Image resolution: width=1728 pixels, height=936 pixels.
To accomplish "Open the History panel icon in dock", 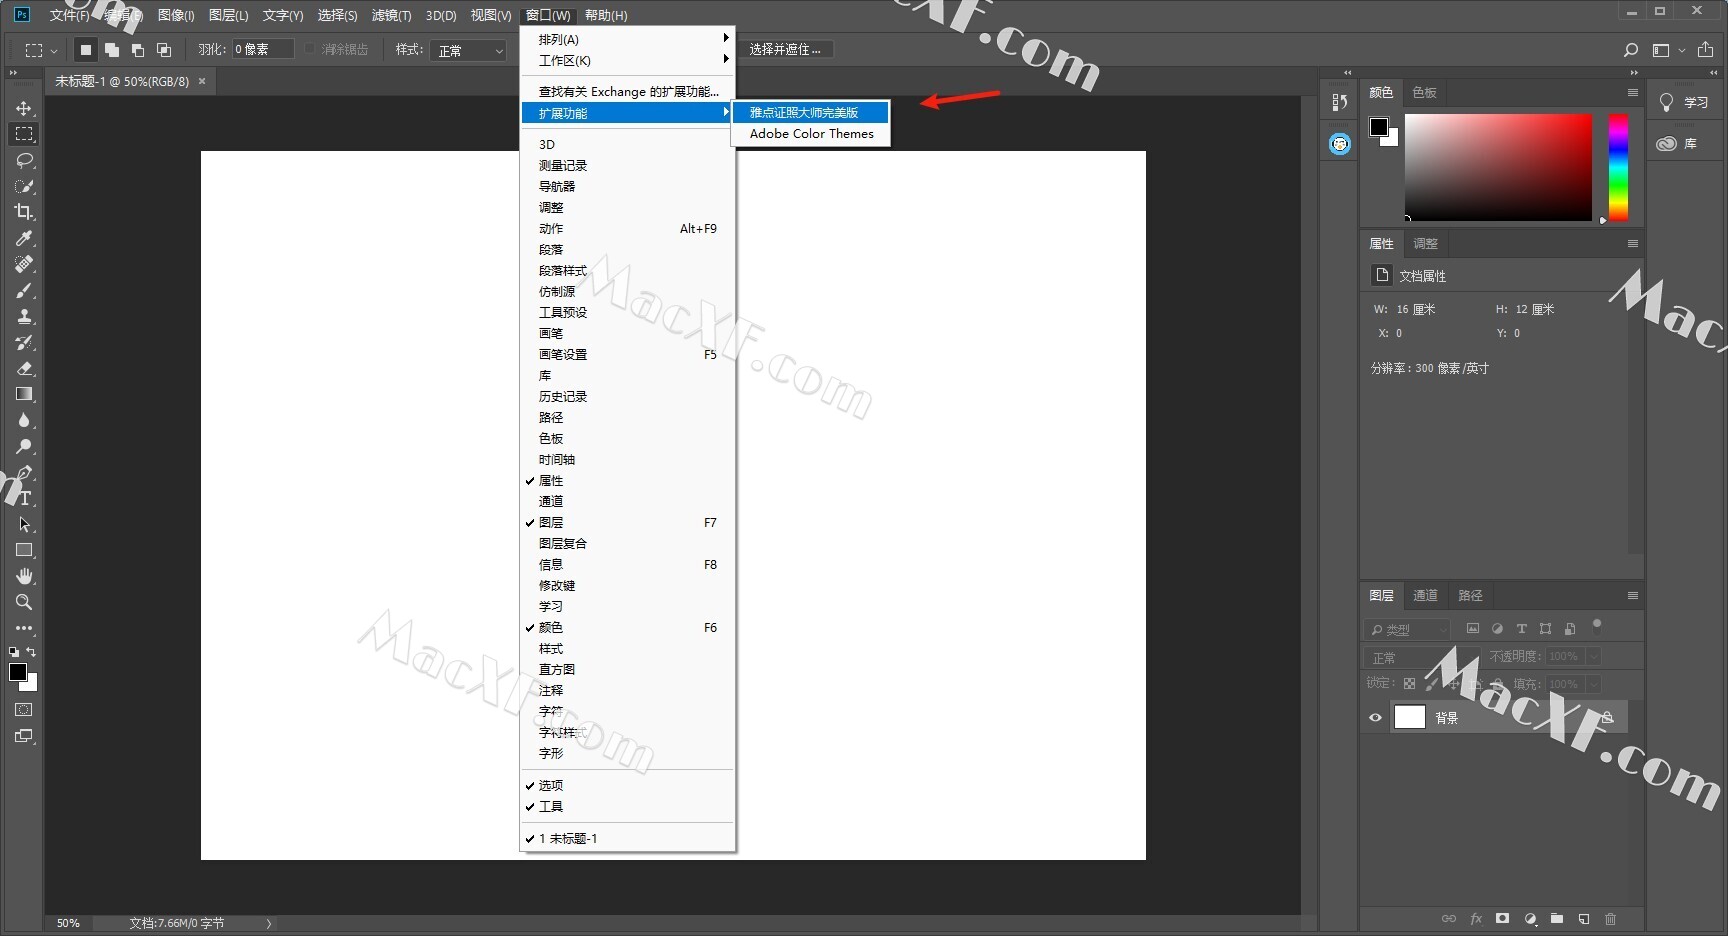I will pyautogui.click(x=1340, y=102).
